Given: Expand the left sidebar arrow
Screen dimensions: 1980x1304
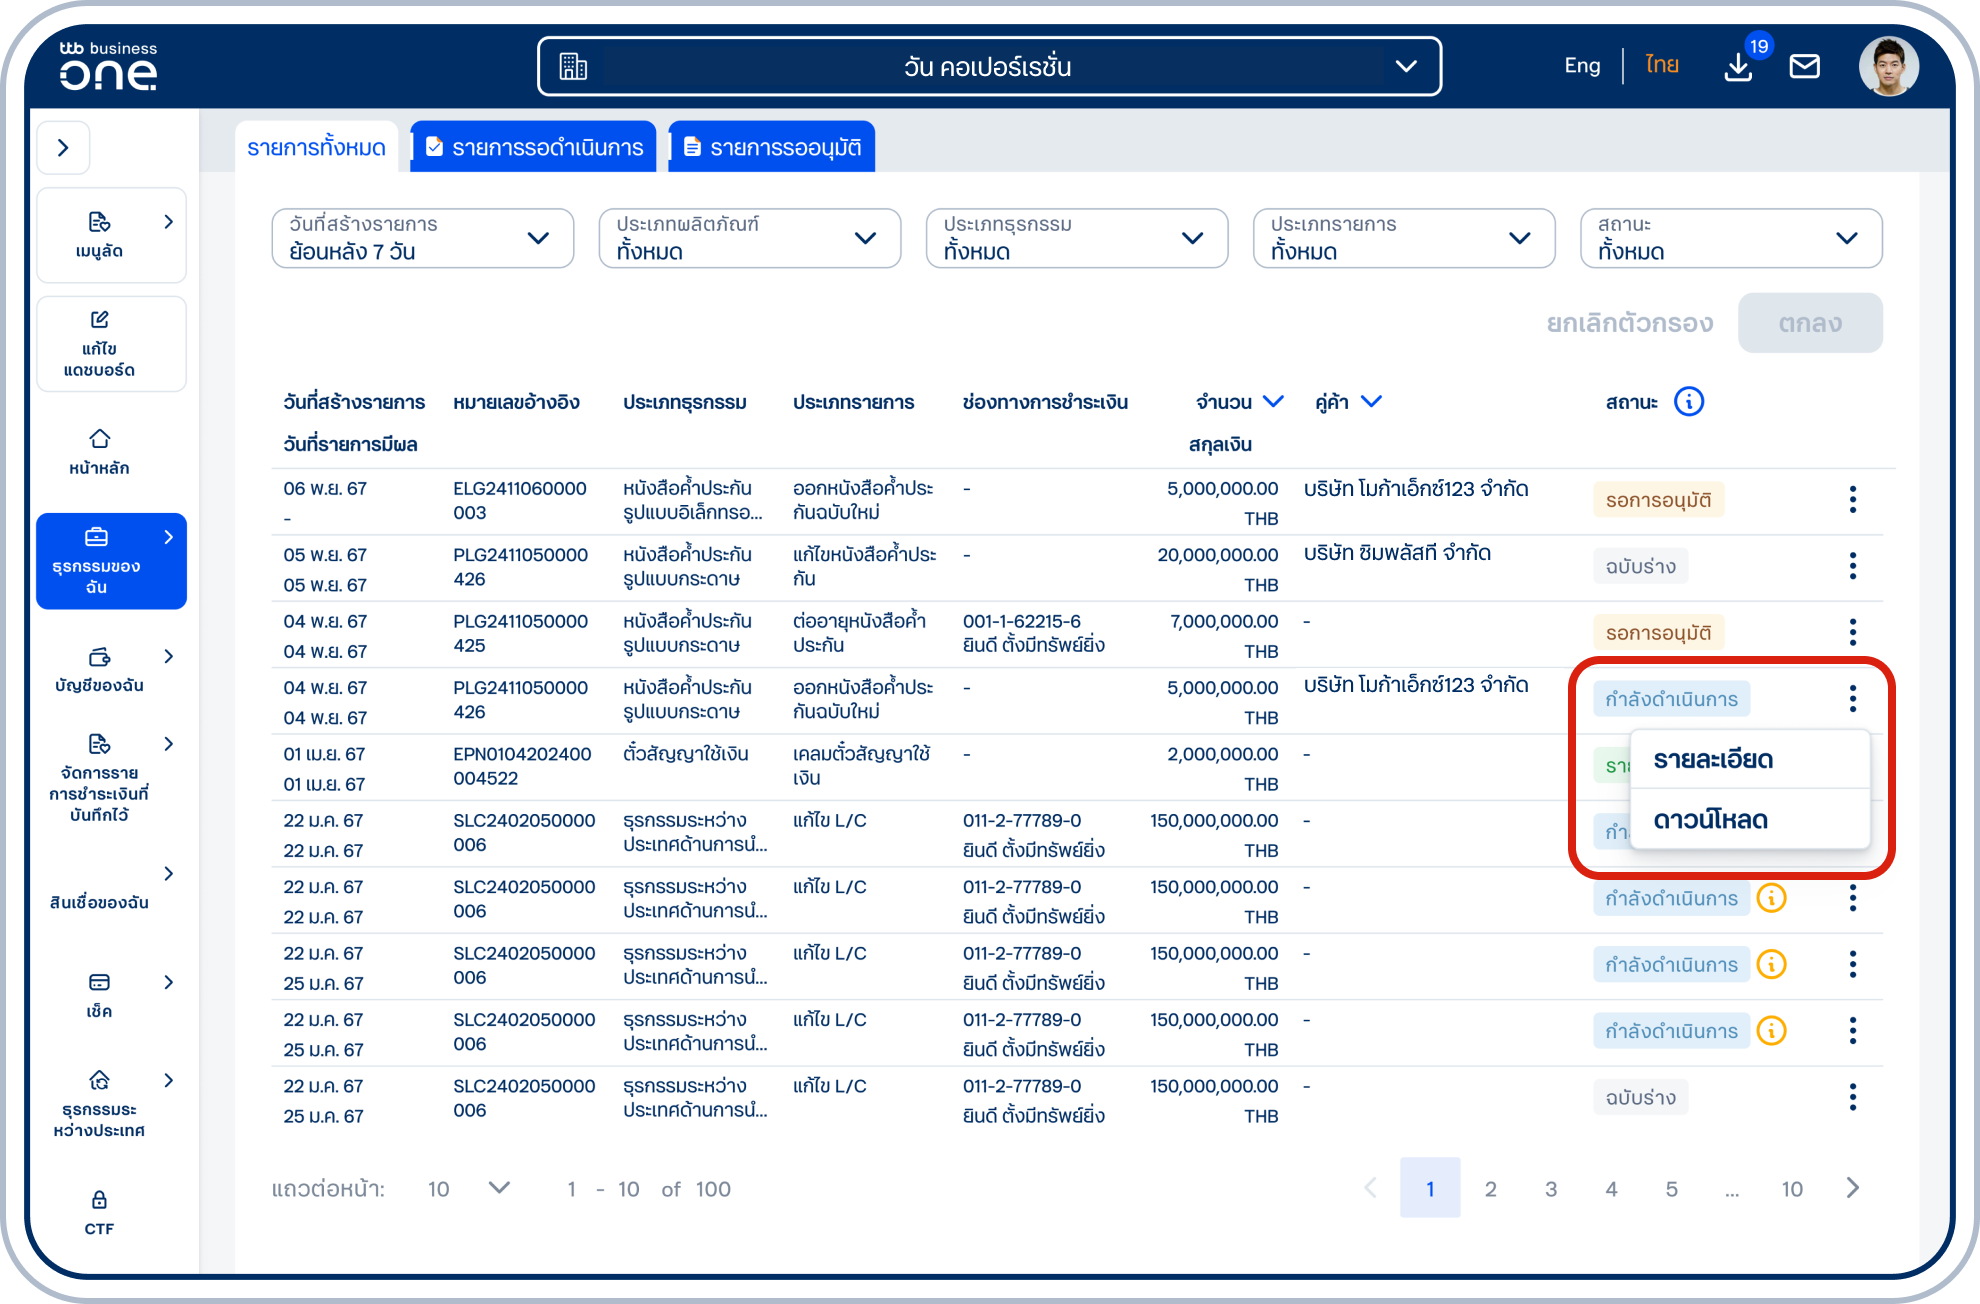Looking at the screenshot, I should [64, 148].
